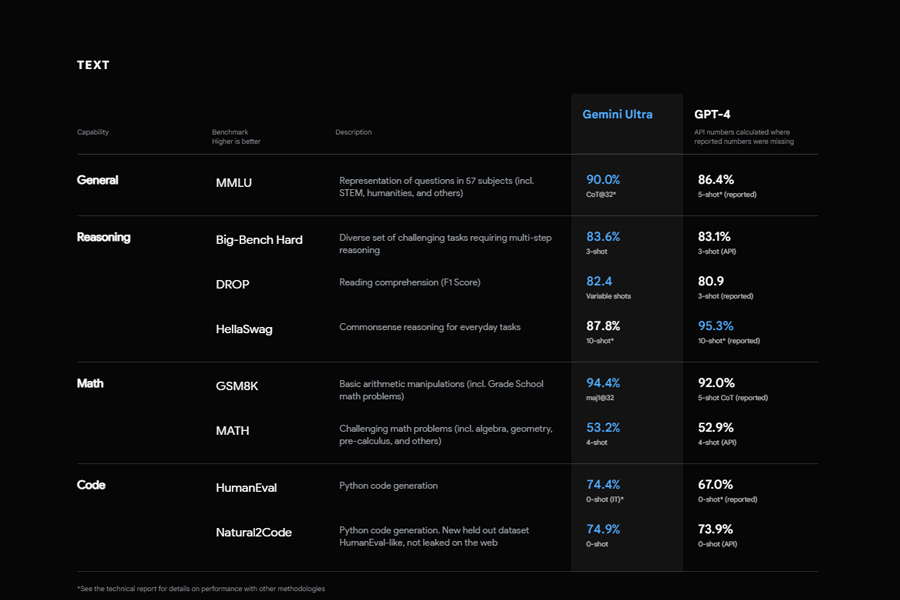
Task: Click the Math capability category
Action: (90, 383)
